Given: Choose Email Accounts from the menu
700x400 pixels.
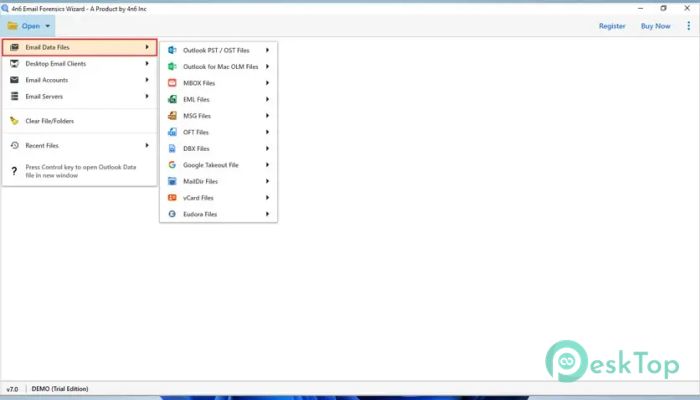Looking at the screenshot, I should 79,80.
